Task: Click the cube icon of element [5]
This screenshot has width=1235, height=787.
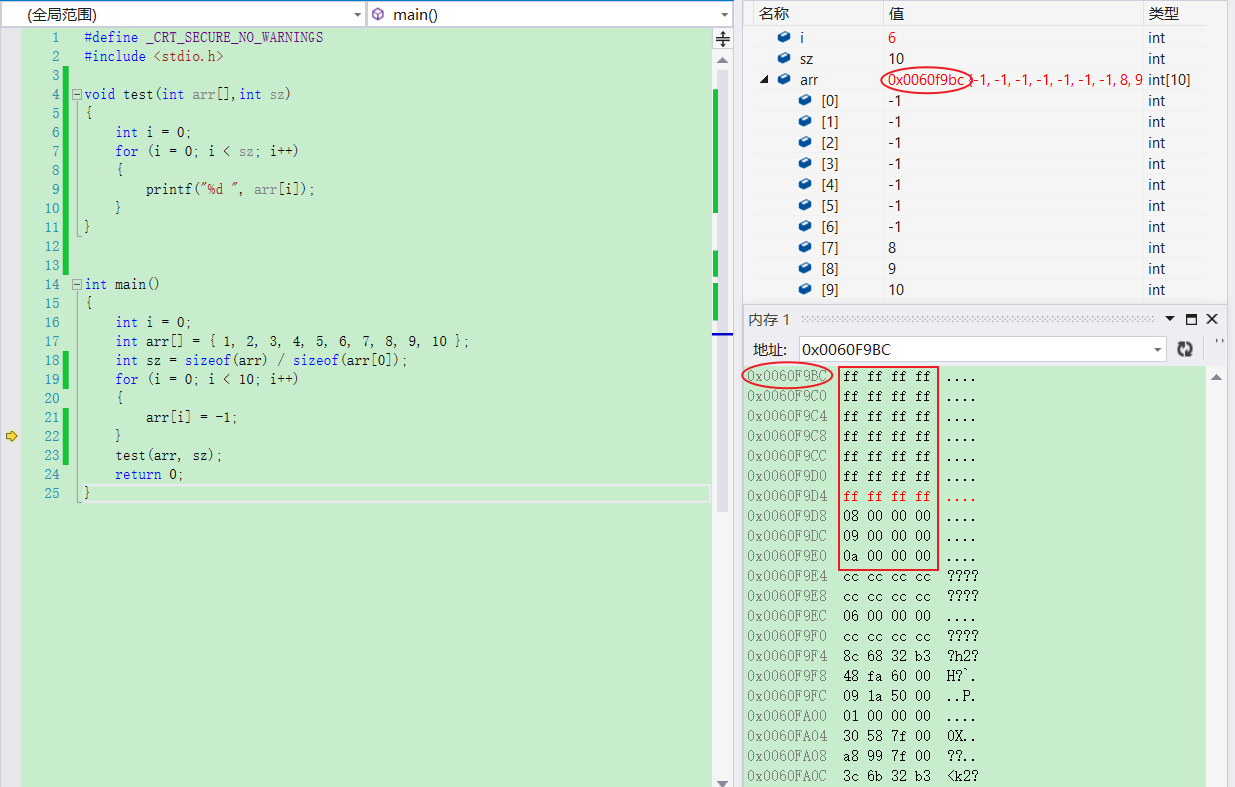Action: coord(805,205)
